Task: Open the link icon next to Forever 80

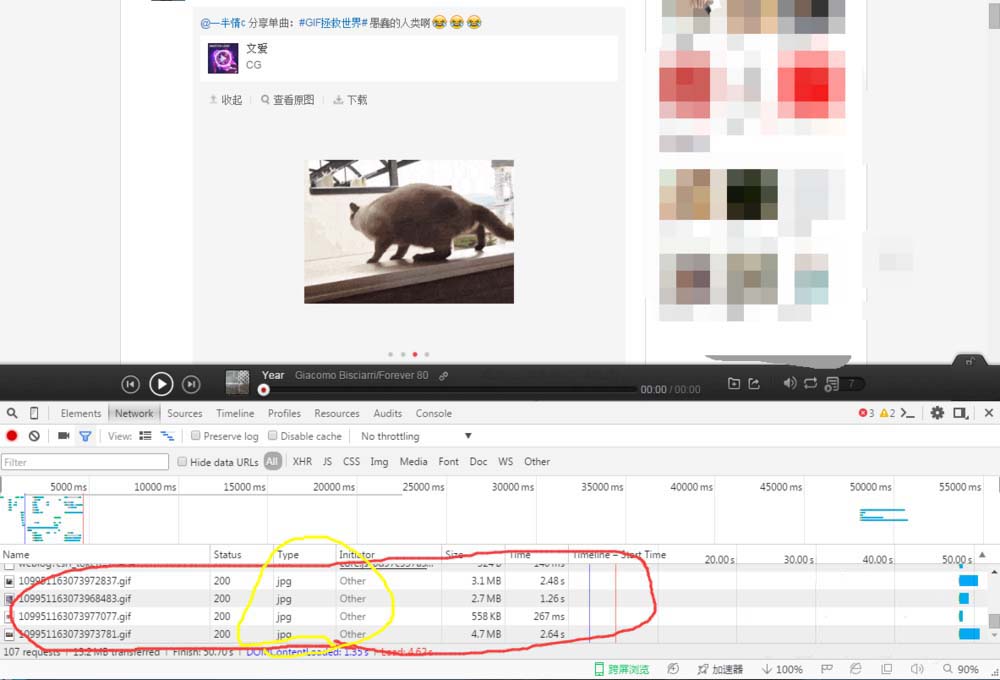Action: (443, 376)
